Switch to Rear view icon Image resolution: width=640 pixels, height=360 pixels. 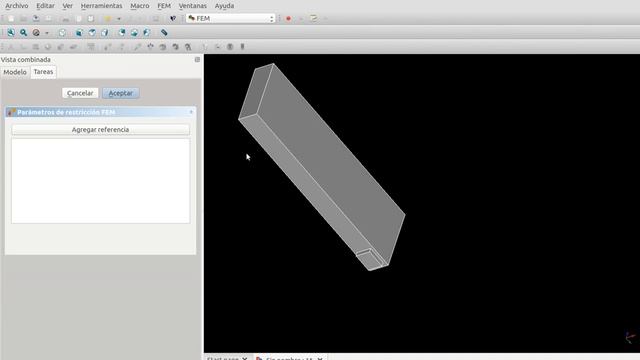(122, 33)
